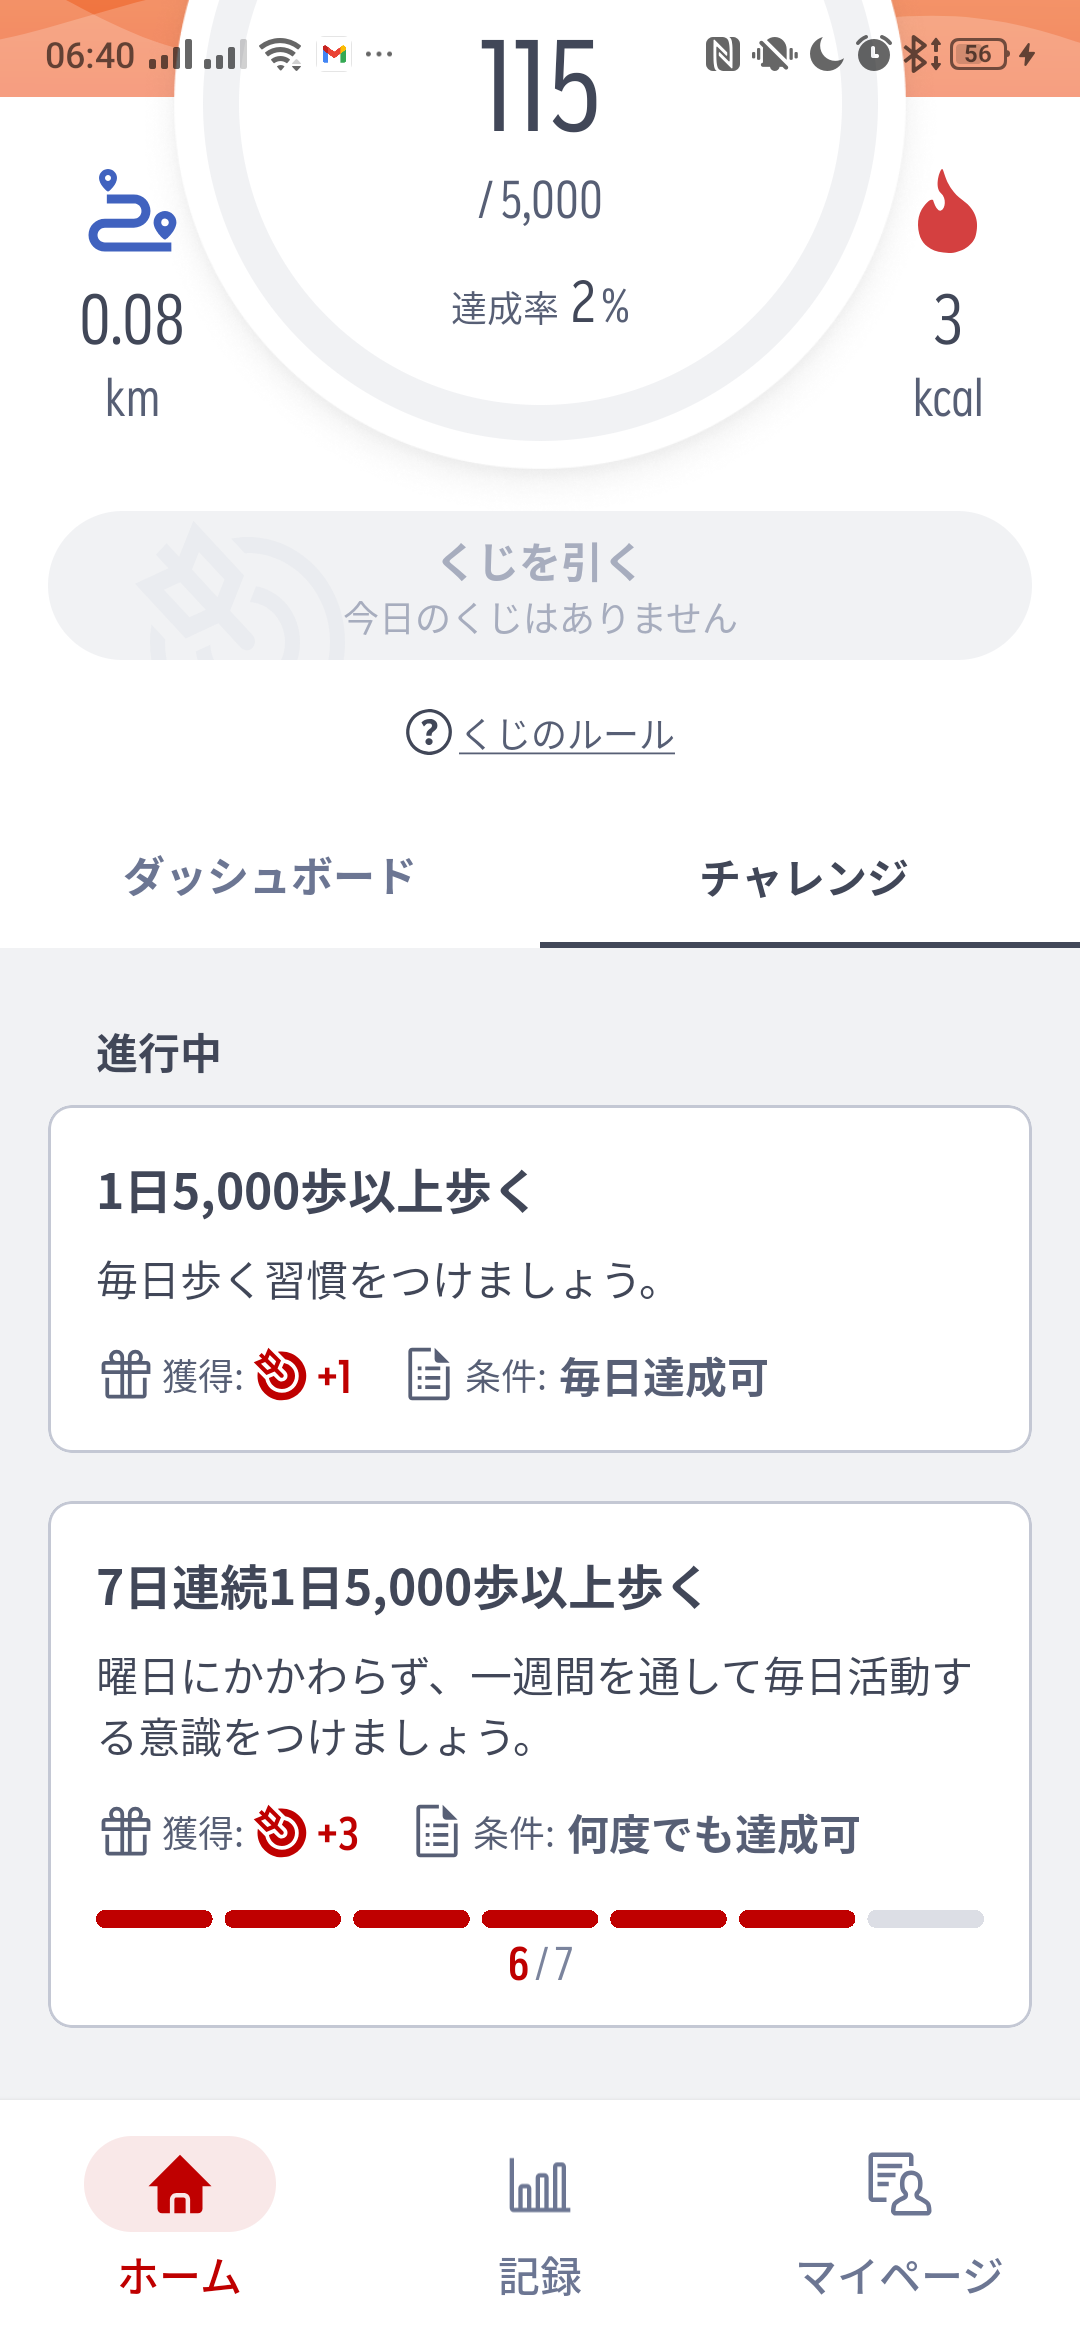Viewport: 1080px width, 2340px height.
Task: Tap the bar chart 記録 icon
Action: click(539, 2184)
